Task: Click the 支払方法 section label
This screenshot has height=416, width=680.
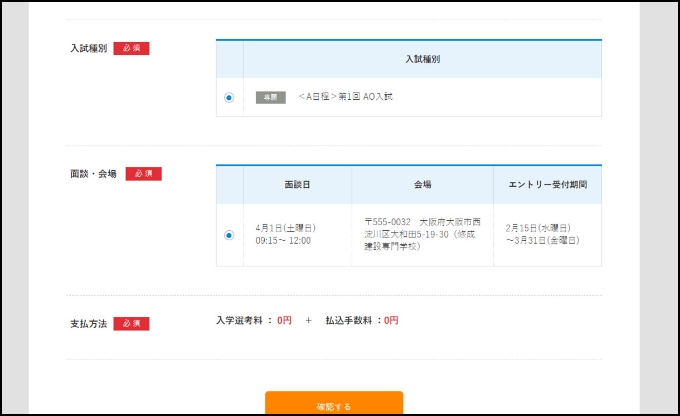Action: click(88, 324)
